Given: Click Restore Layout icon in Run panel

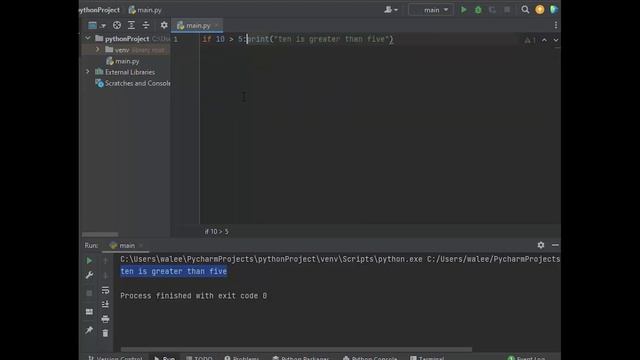Looking at the screenshot, I should [89, 312].
